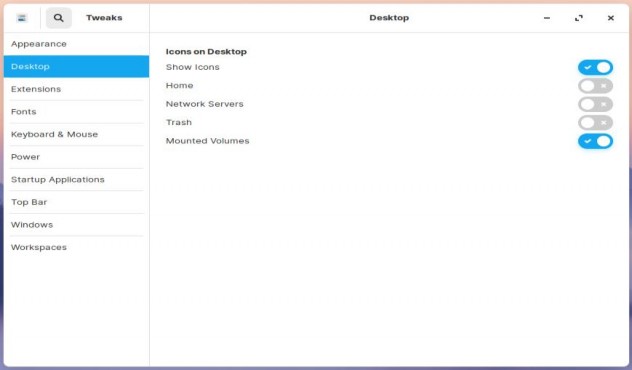Go to the Fonts section
Image resolution: width=632 pixels, height=370 pixels.
(x=77, y=112)
